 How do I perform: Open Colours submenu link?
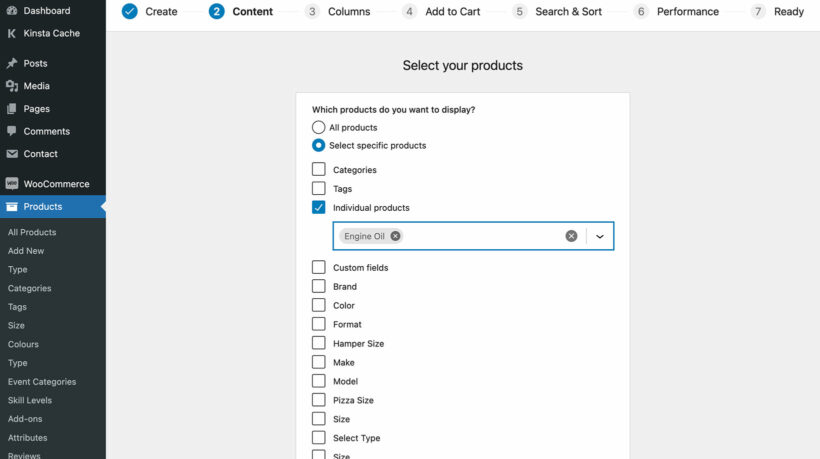click(23, 344)
